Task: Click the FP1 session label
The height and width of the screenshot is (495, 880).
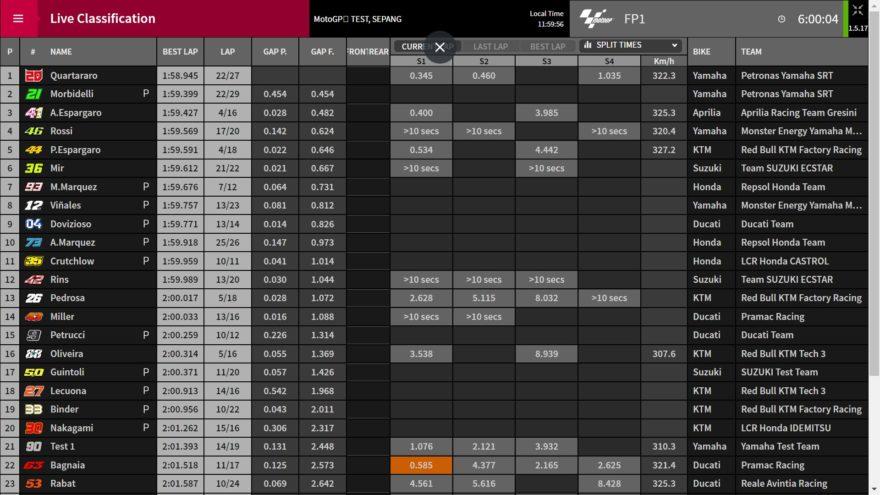Action: point(634,19)
